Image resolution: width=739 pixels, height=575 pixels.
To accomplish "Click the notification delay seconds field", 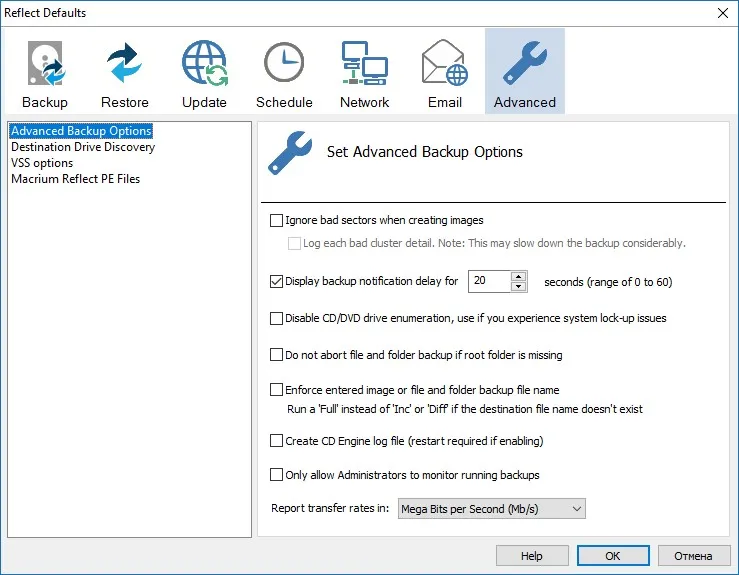I will 489,281.
